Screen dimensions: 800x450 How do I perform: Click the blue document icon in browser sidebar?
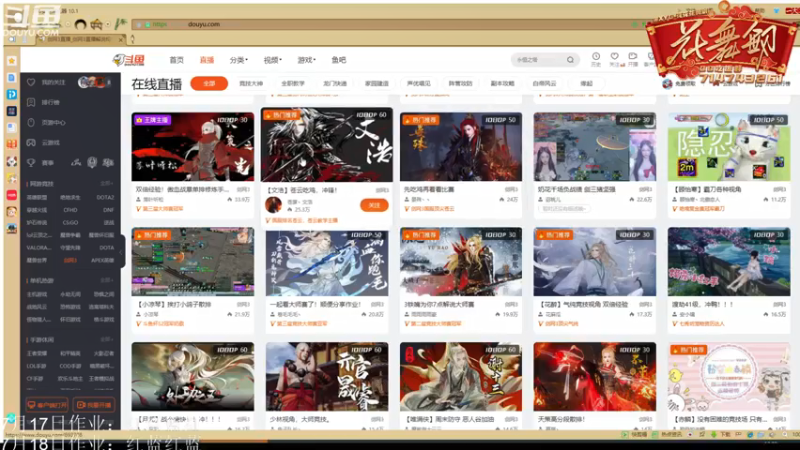12,78
